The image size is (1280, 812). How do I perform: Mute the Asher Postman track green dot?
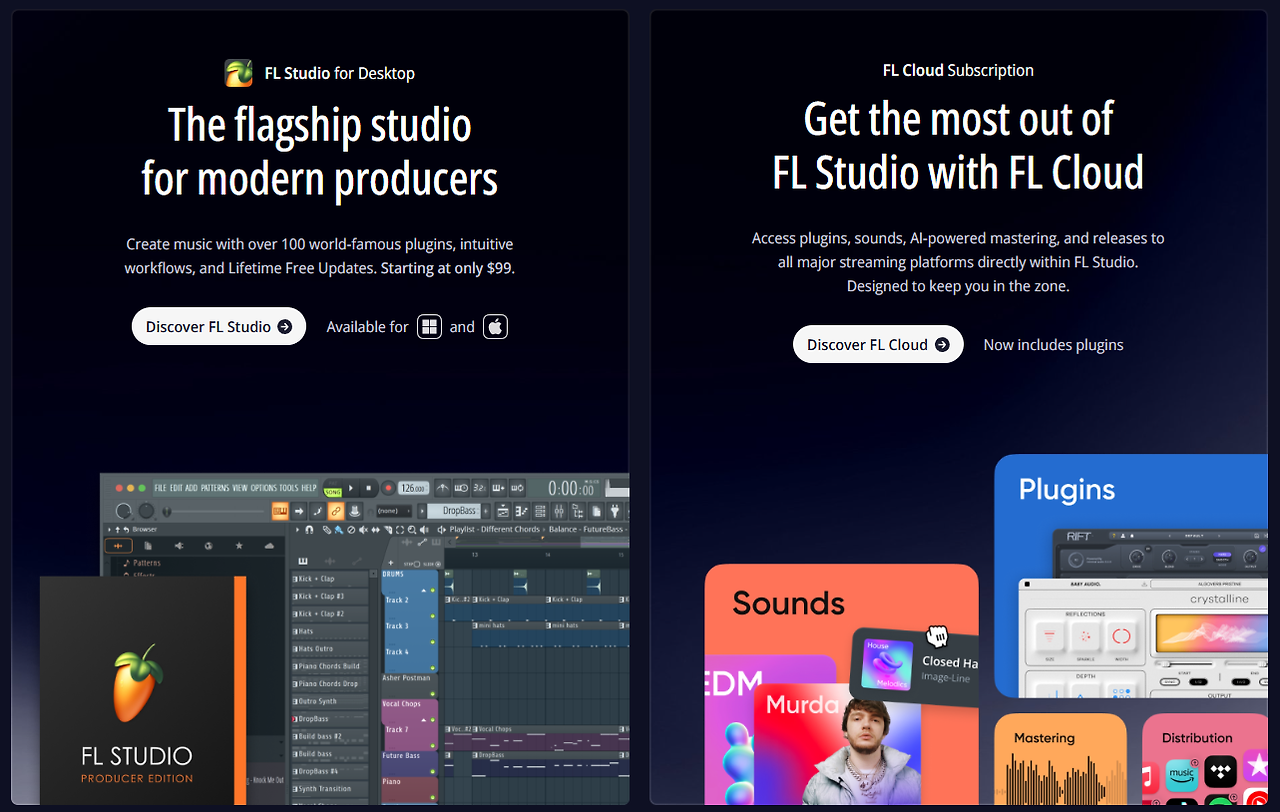433,694
